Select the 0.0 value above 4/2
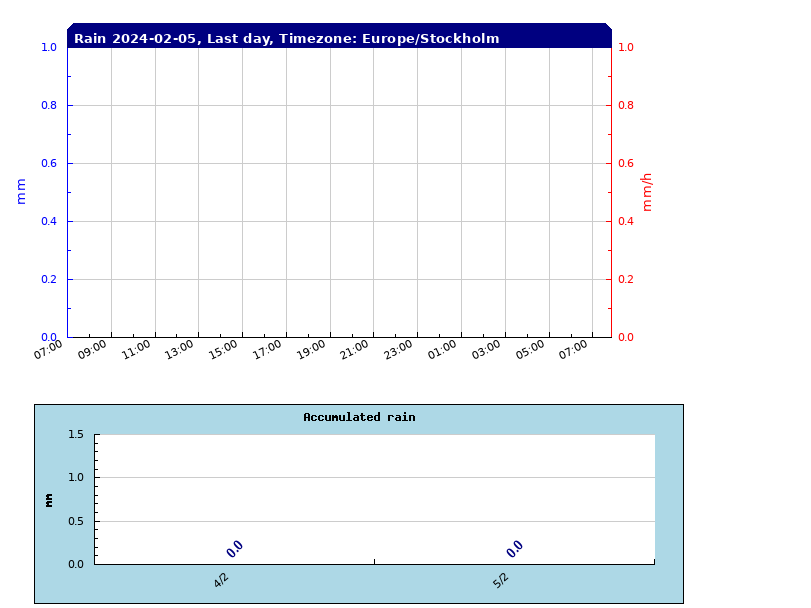 pos(235,549)
